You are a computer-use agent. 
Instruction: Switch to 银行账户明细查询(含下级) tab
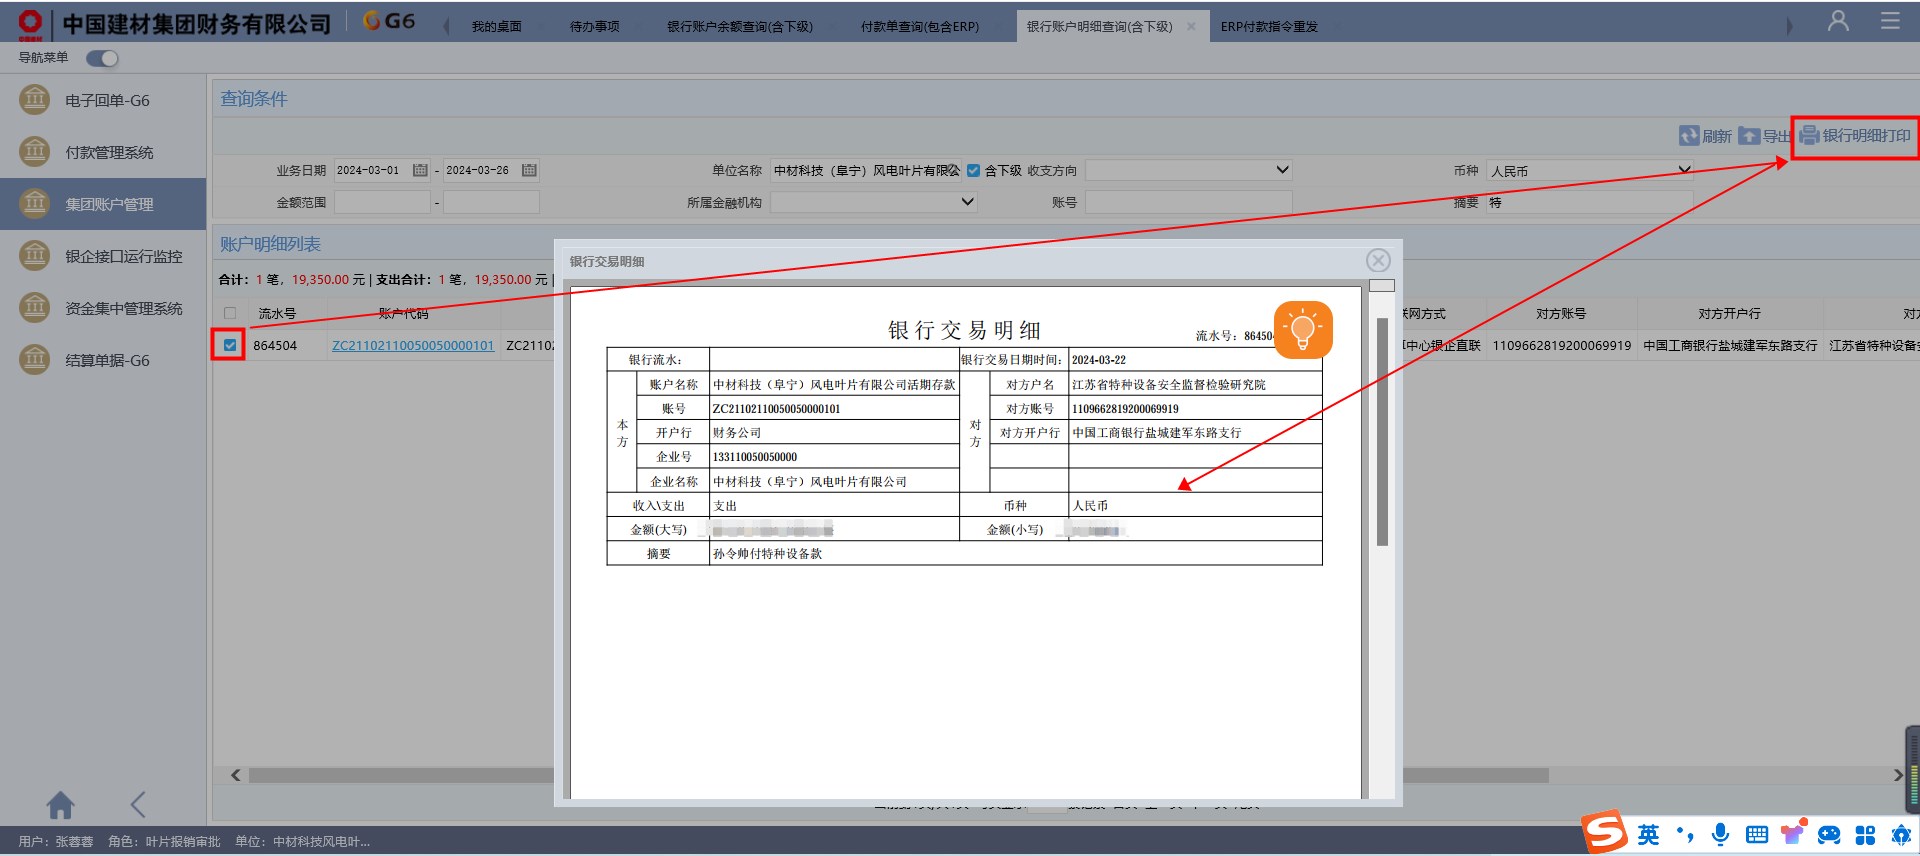(x=1100, y=26)
